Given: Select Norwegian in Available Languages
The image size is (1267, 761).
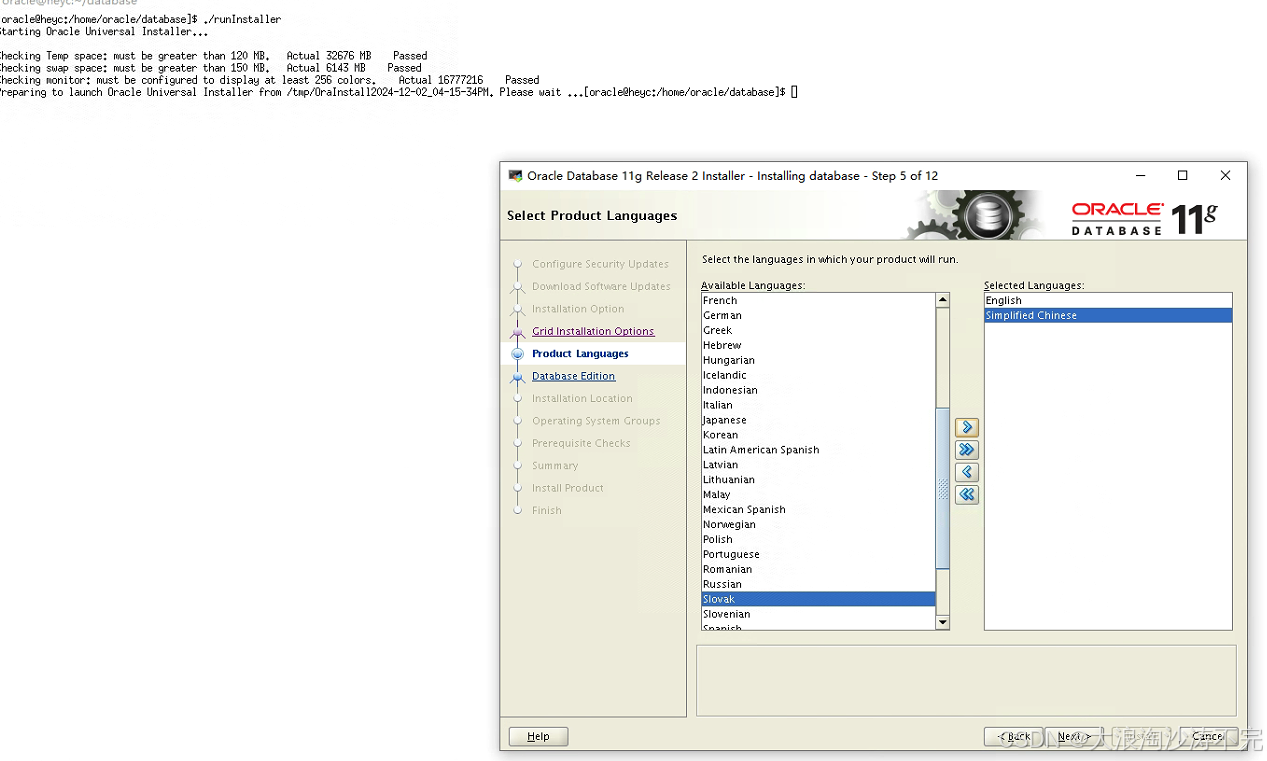Looking at the screenshot, I should (818, 525).
